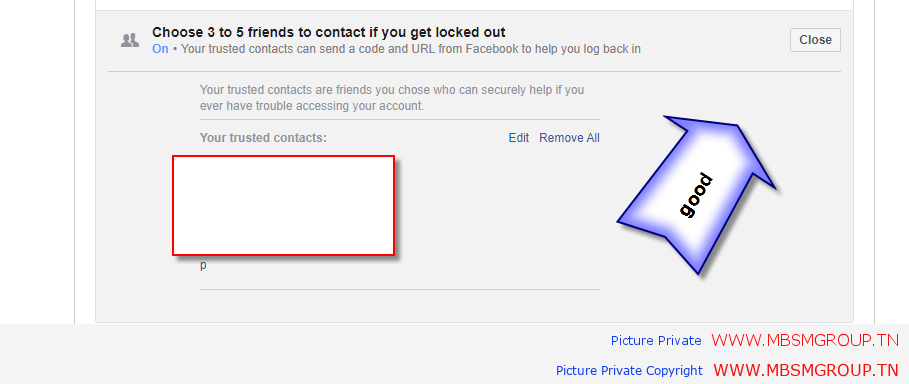The width and height of the screenshot is (909, 384).
Task: Click the red-bordered white box
Action: 283,205
